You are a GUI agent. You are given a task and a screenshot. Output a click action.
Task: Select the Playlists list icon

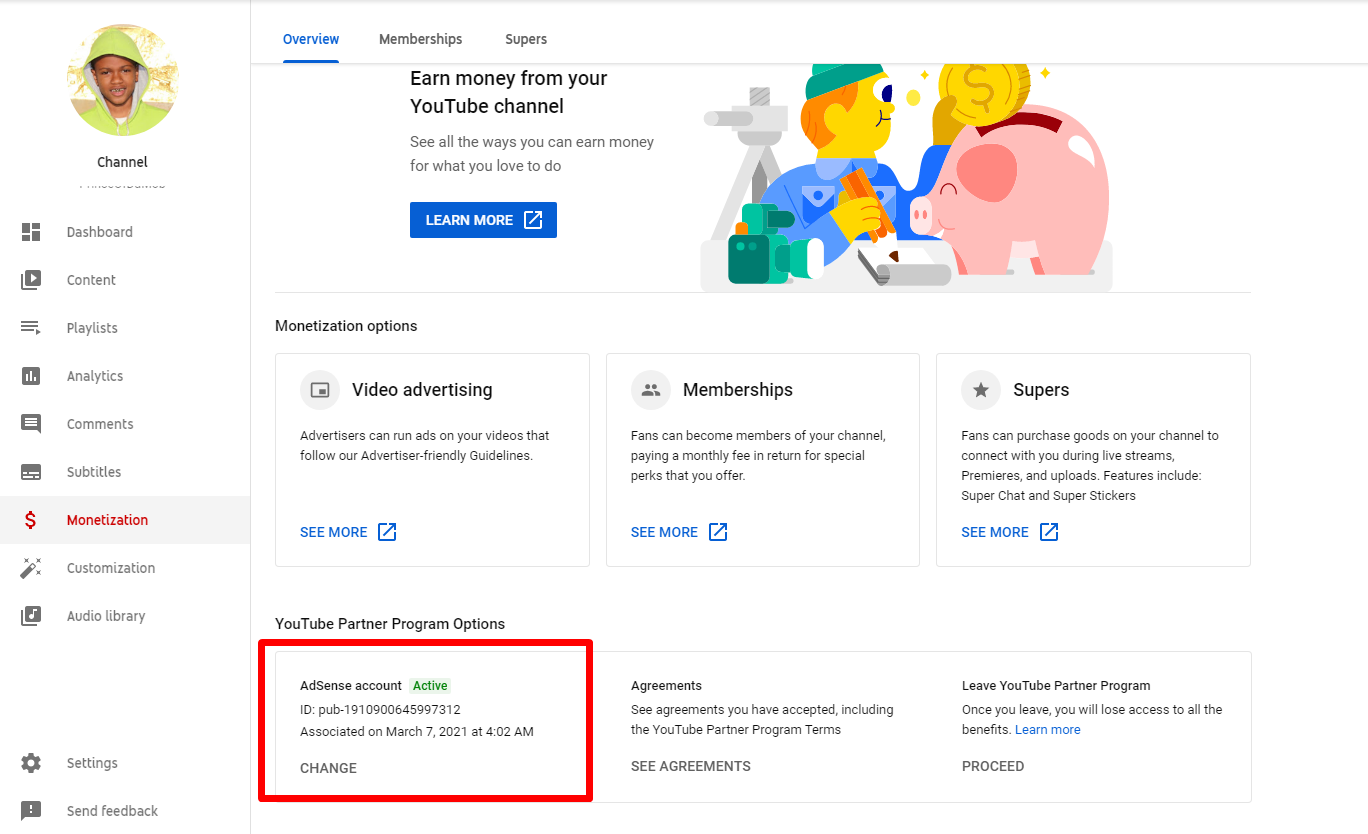[31, 328]
